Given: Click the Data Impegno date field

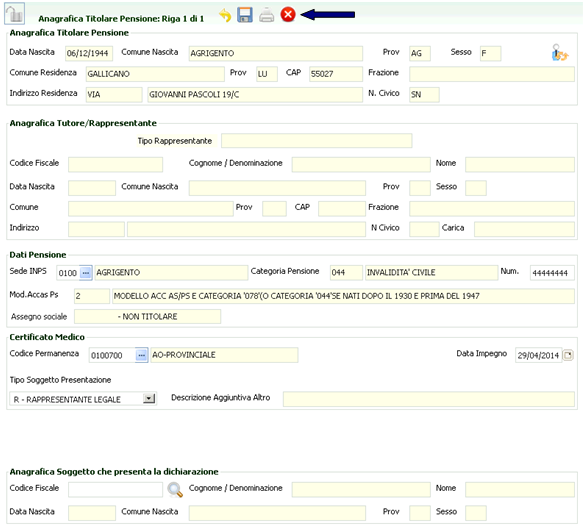Looking at the screenshot, I should pos(538,355).
